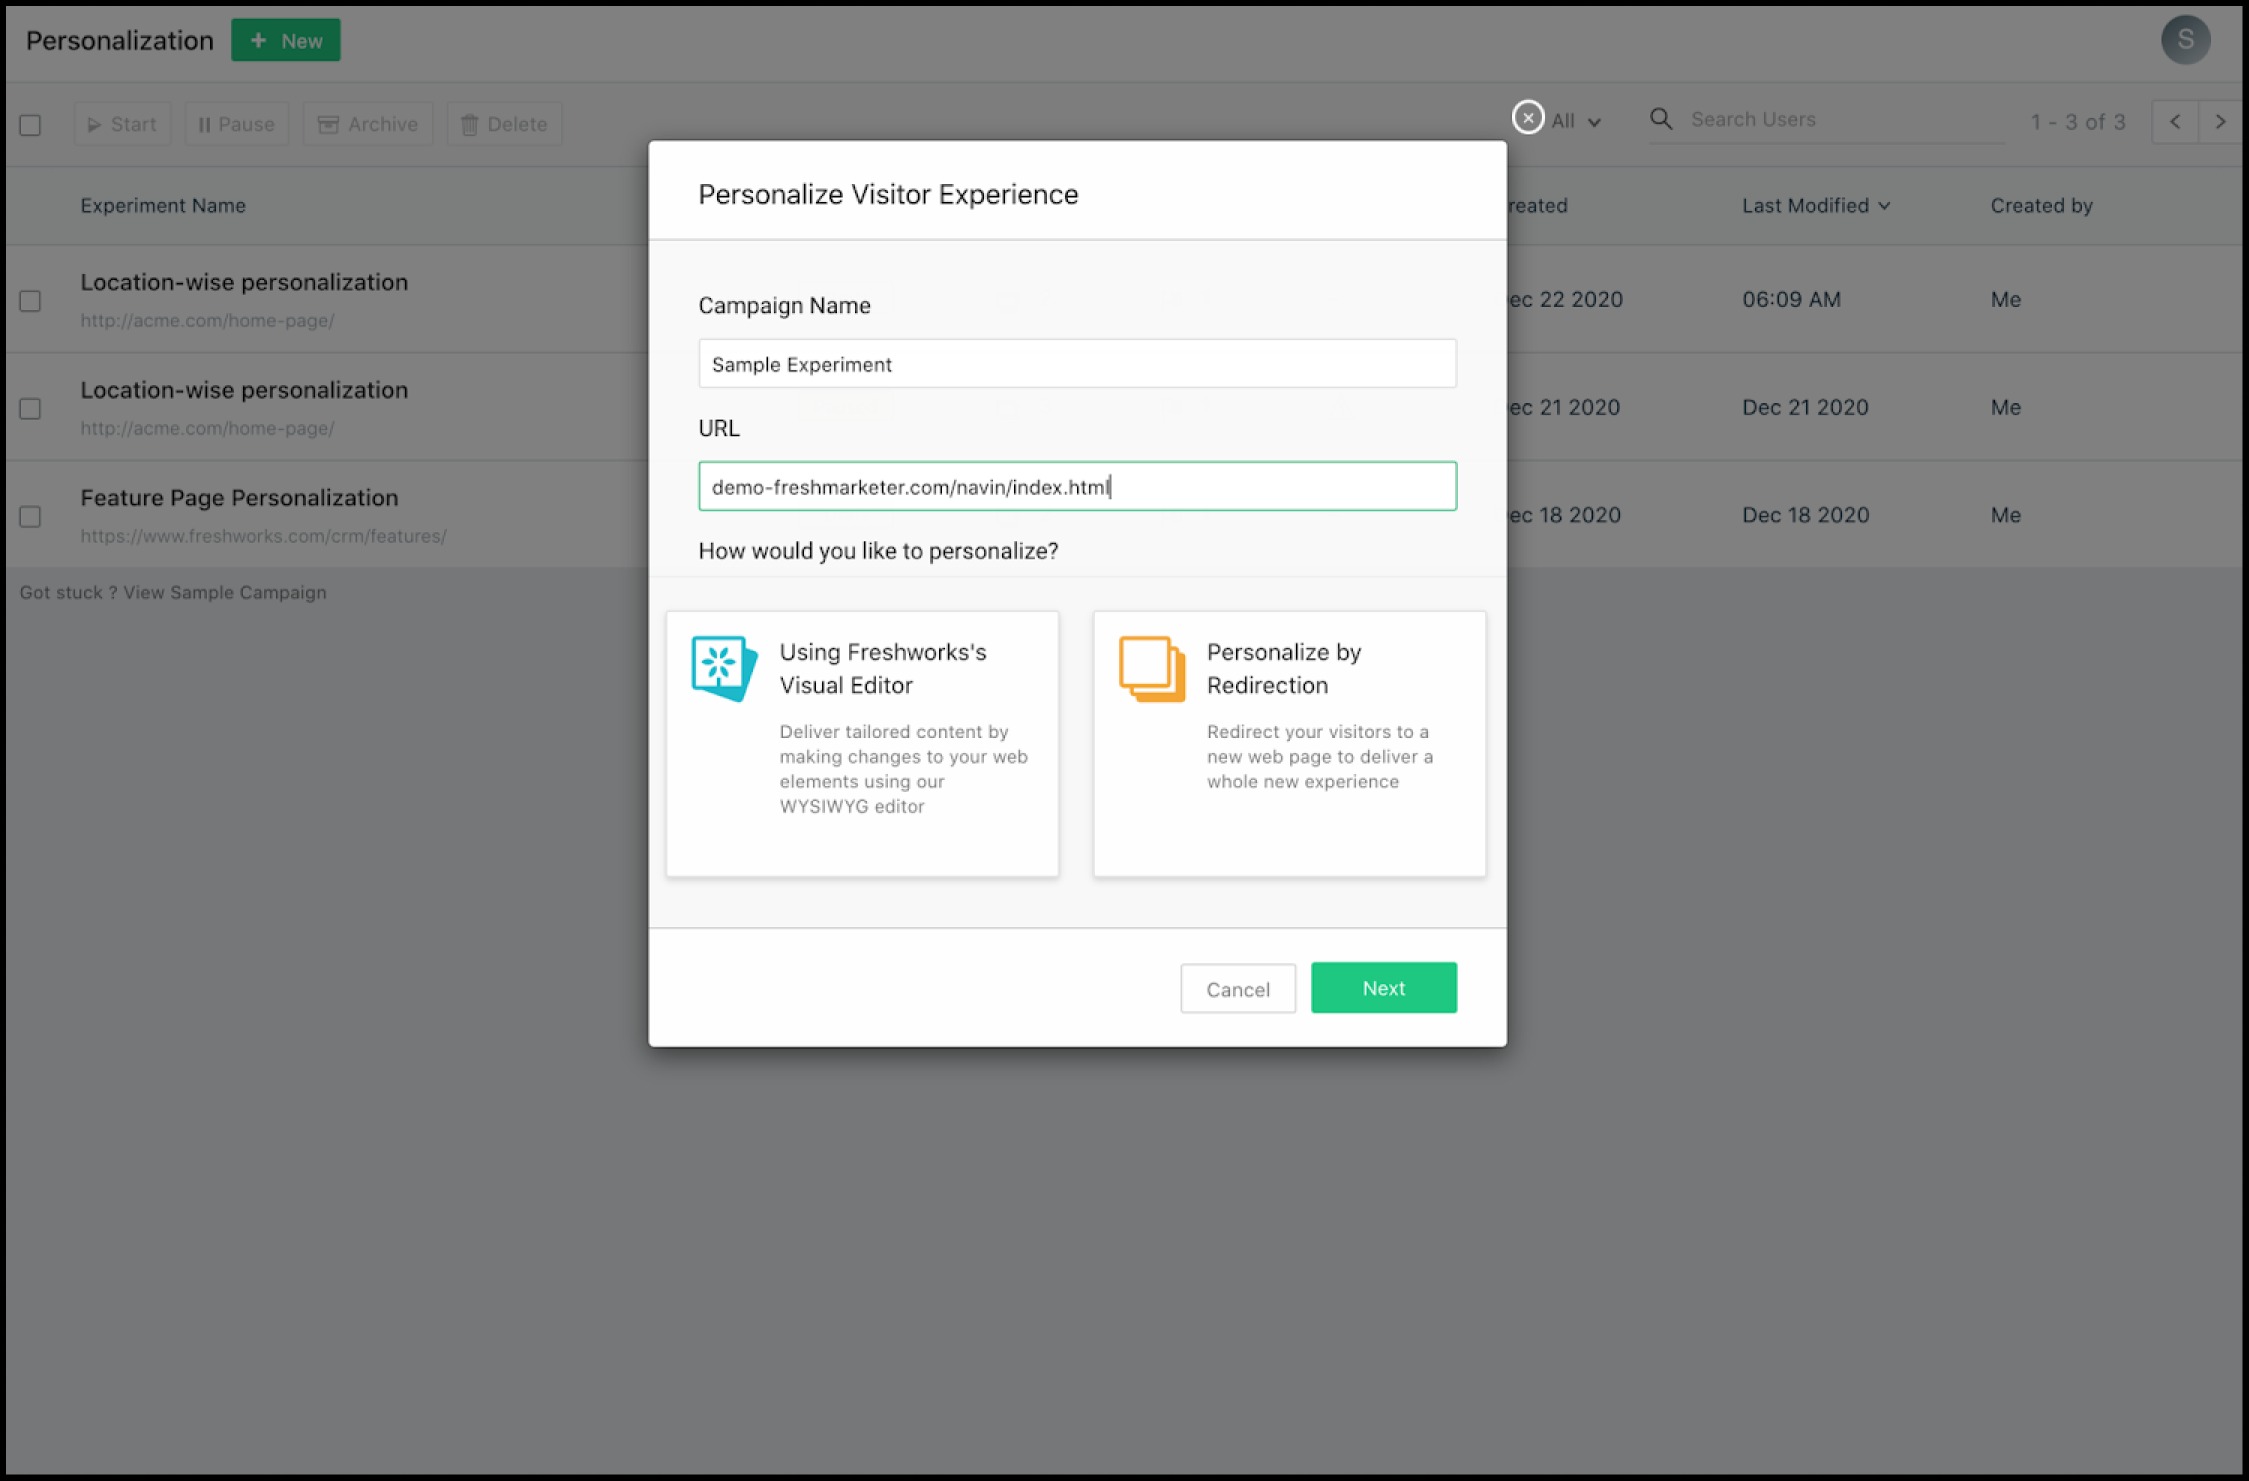Select the Visual Editor card icon
2249x1481 pixels.
[x=724, y=668]
